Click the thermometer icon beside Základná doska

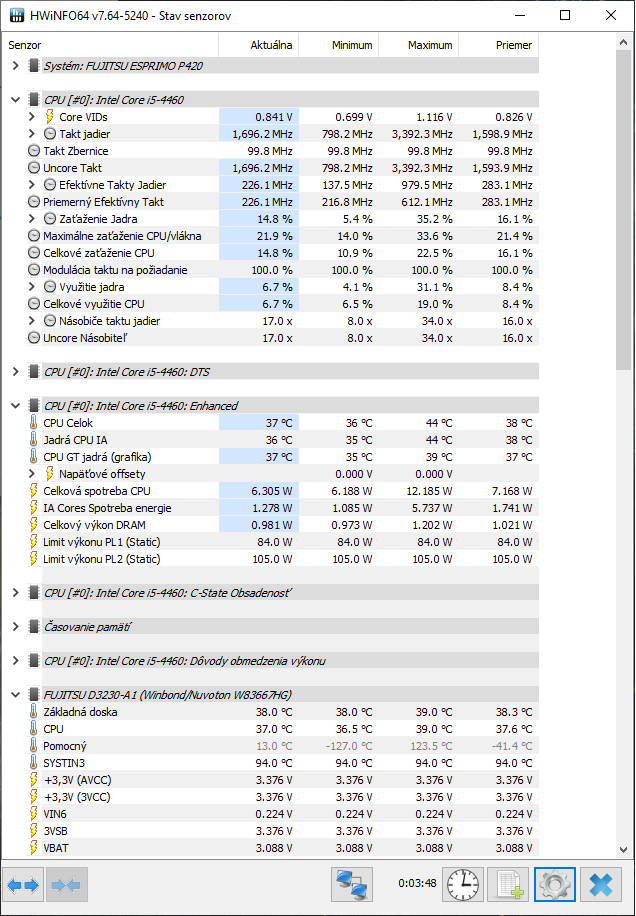pyautogui.click(x=34, y=712)
